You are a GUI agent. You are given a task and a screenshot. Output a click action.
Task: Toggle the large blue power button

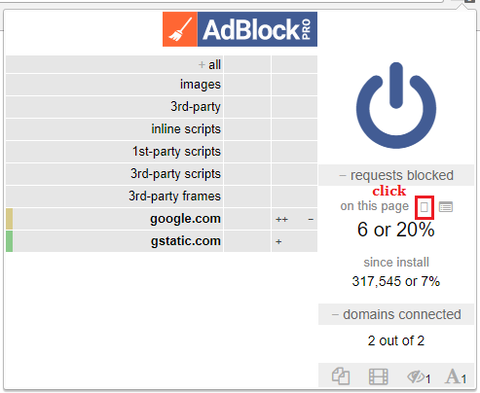[396, 105]
